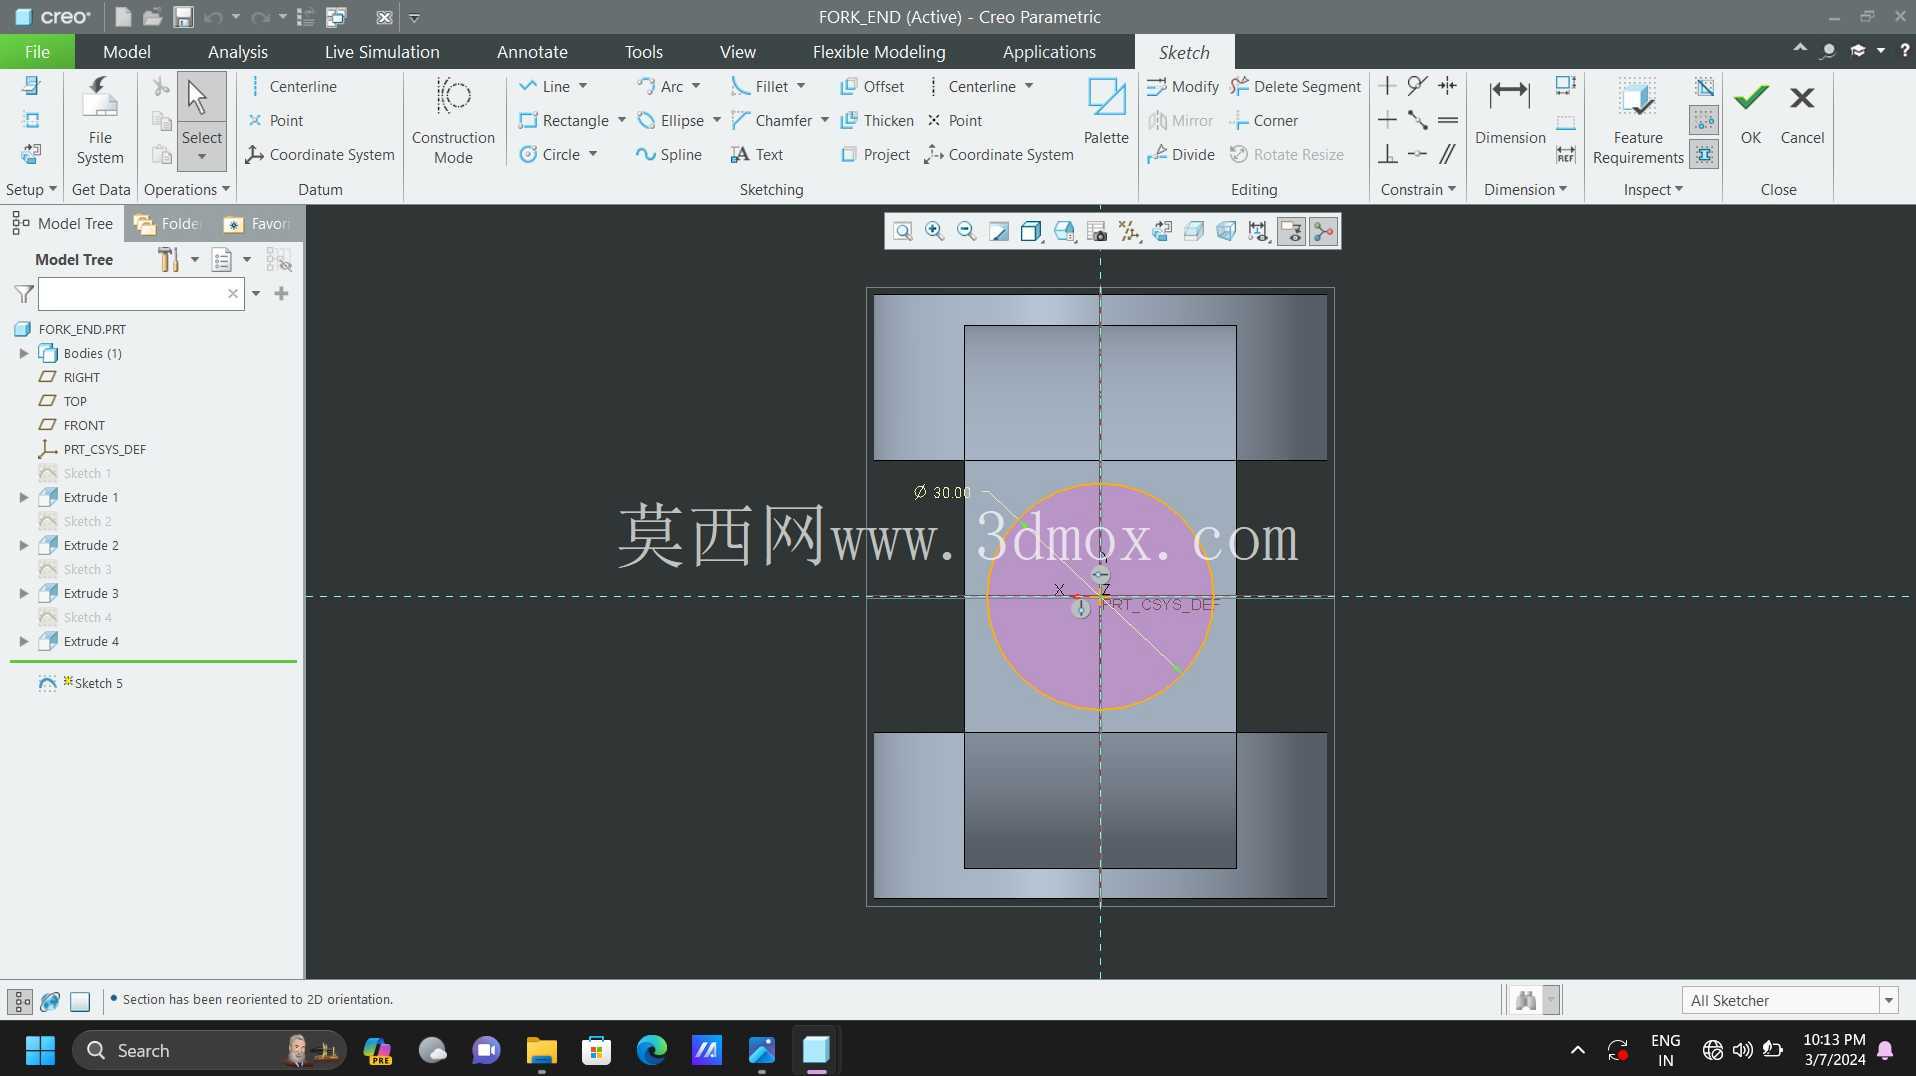
Task: Switch to Flexible Modeling tab
Action: click(879, 52)
